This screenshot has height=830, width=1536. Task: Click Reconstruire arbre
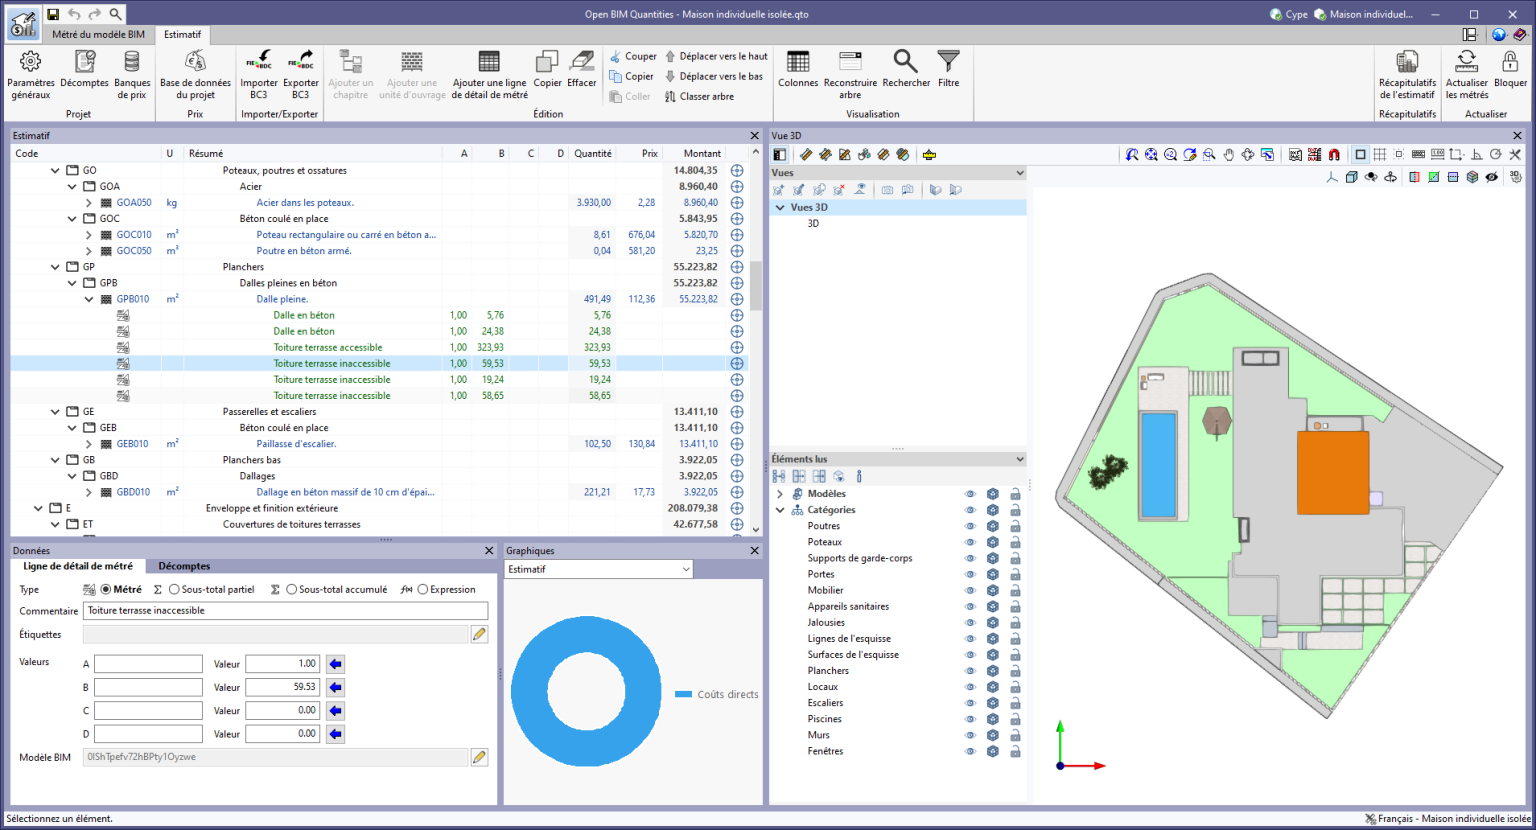coord(850,74)
